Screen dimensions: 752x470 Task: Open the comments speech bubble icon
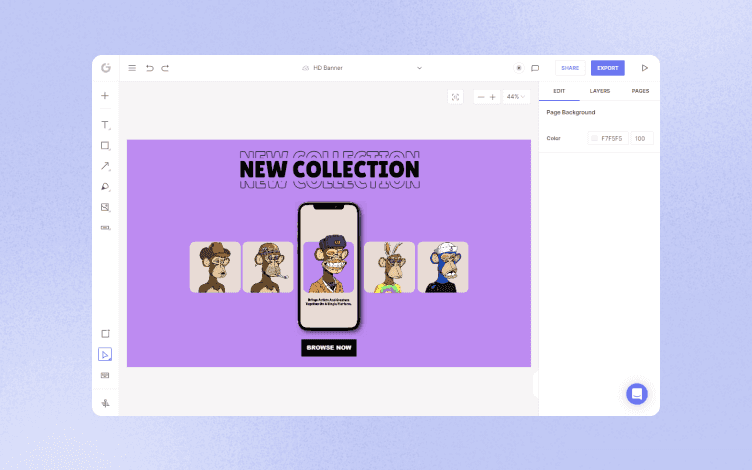click(535, 68)
